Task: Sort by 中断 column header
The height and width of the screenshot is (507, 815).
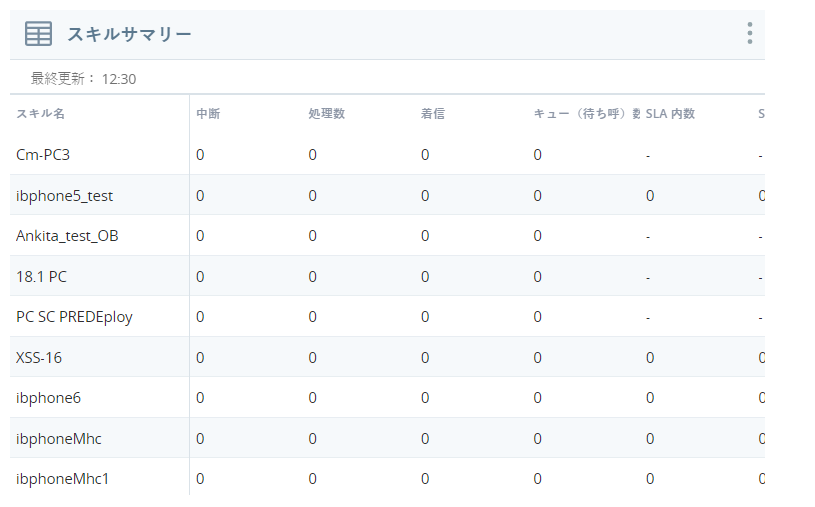Action: point(208,113)
